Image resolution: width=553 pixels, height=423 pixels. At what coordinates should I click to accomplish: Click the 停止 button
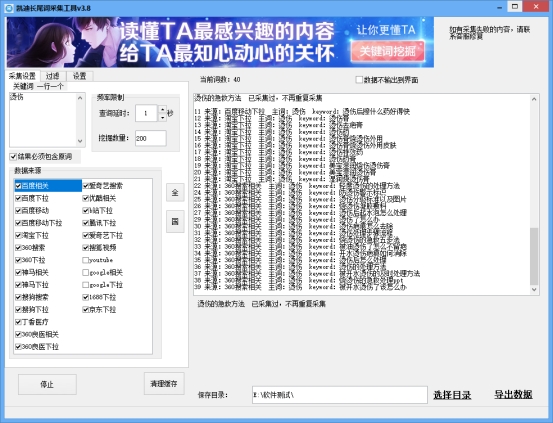[47, 384]
